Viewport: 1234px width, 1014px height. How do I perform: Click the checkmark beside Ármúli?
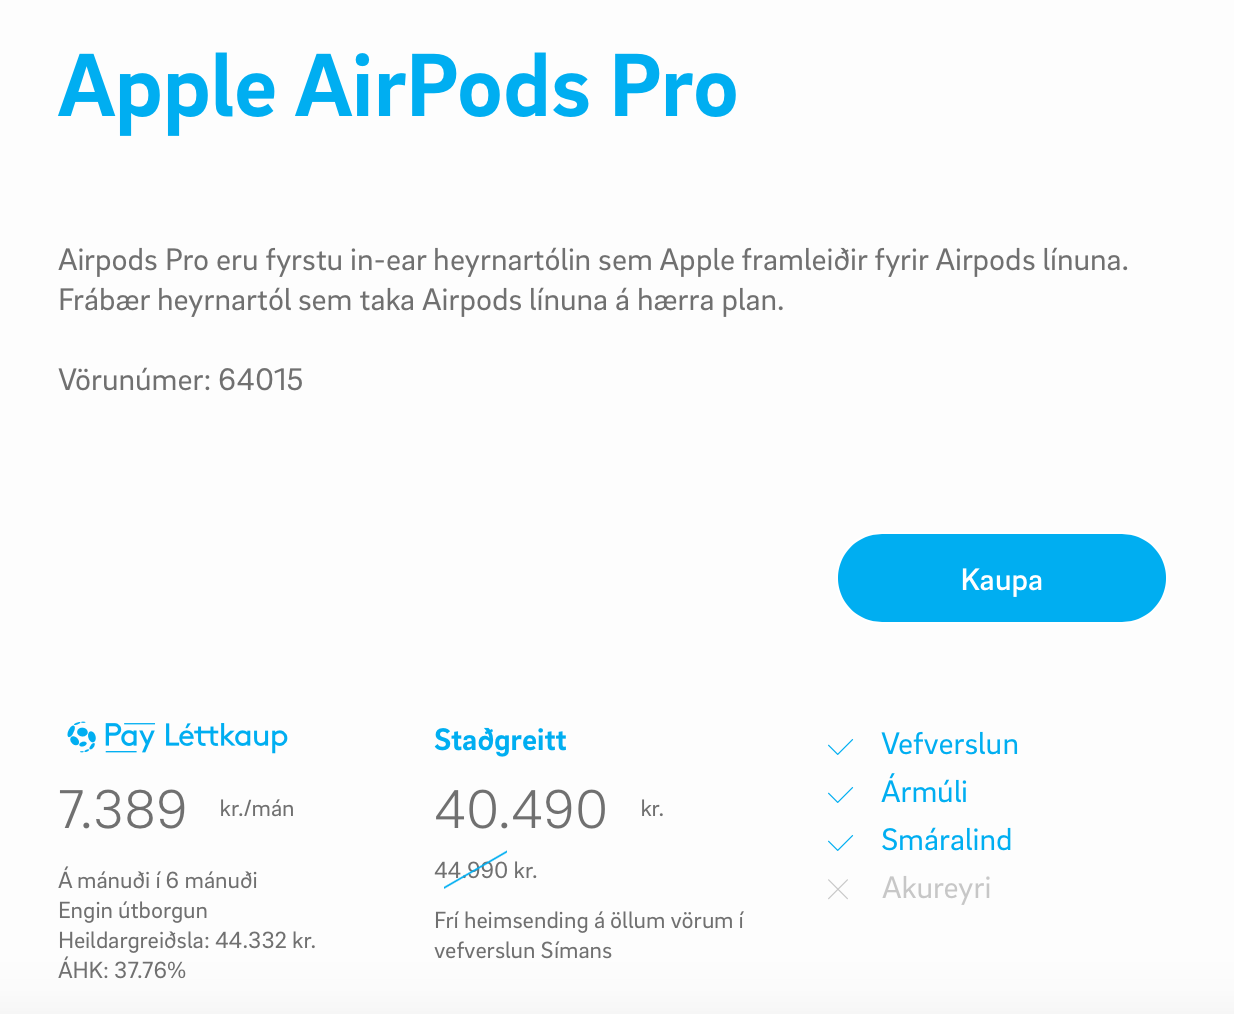[840, 794]
